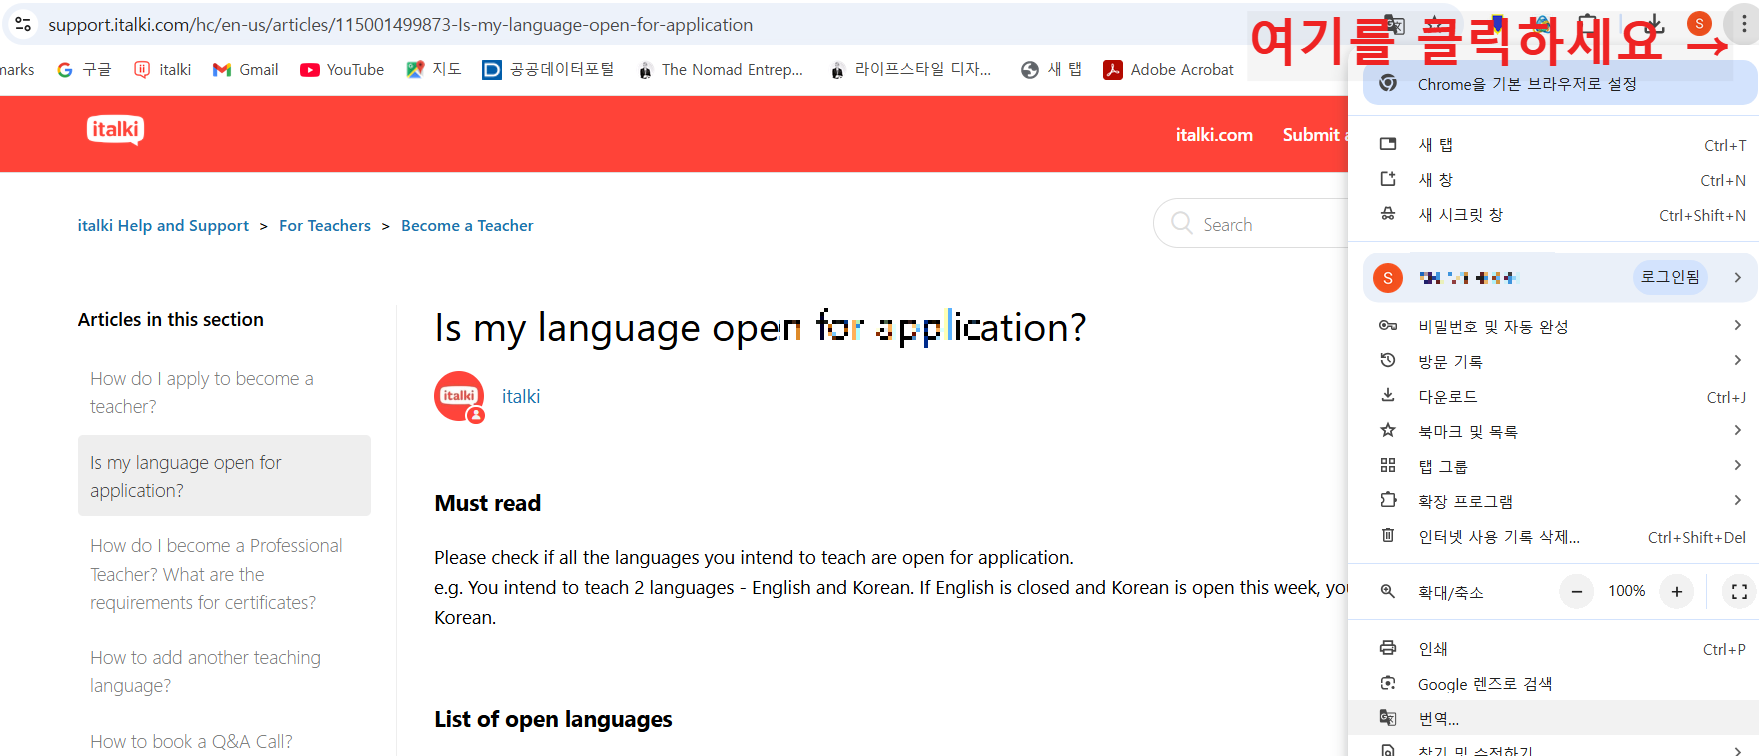Click the 인쇄 printer icon

point(1388,648)
